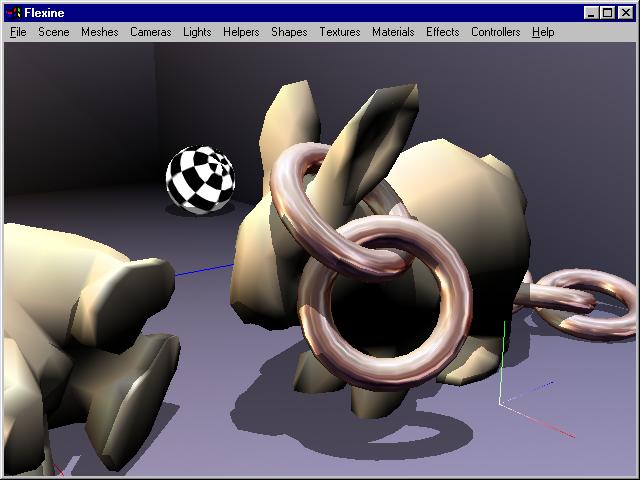Open the File menu
Image resolution: width=640 pixels, height=480 pixels.
click(18, 32)
